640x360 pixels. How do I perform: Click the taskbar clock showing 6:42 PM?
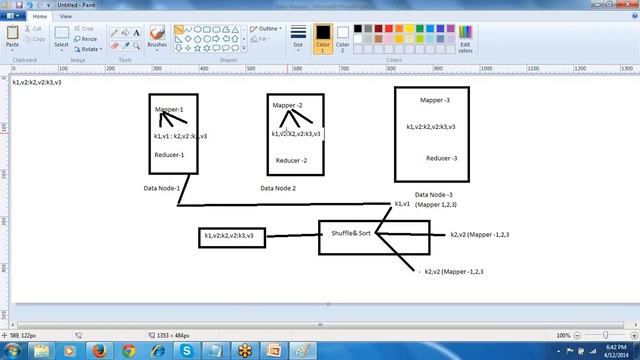(616, 351)
